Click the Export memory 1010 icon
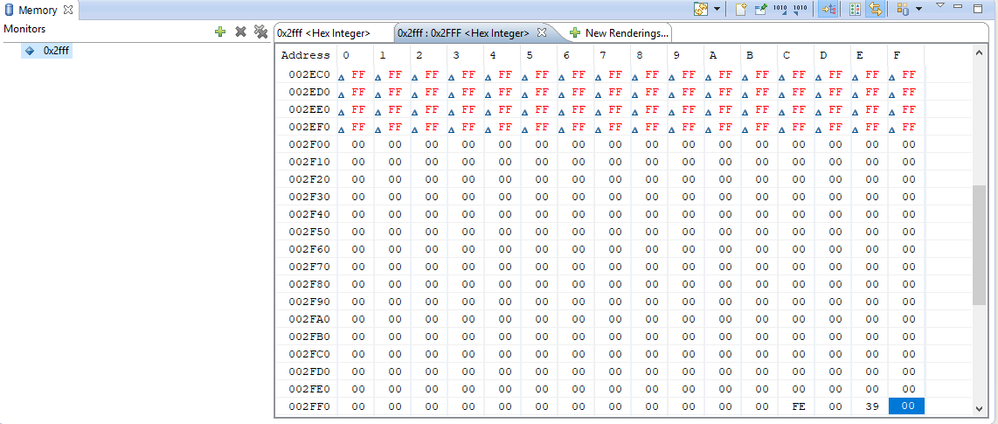Screen dimensions: 998x424 800,9
